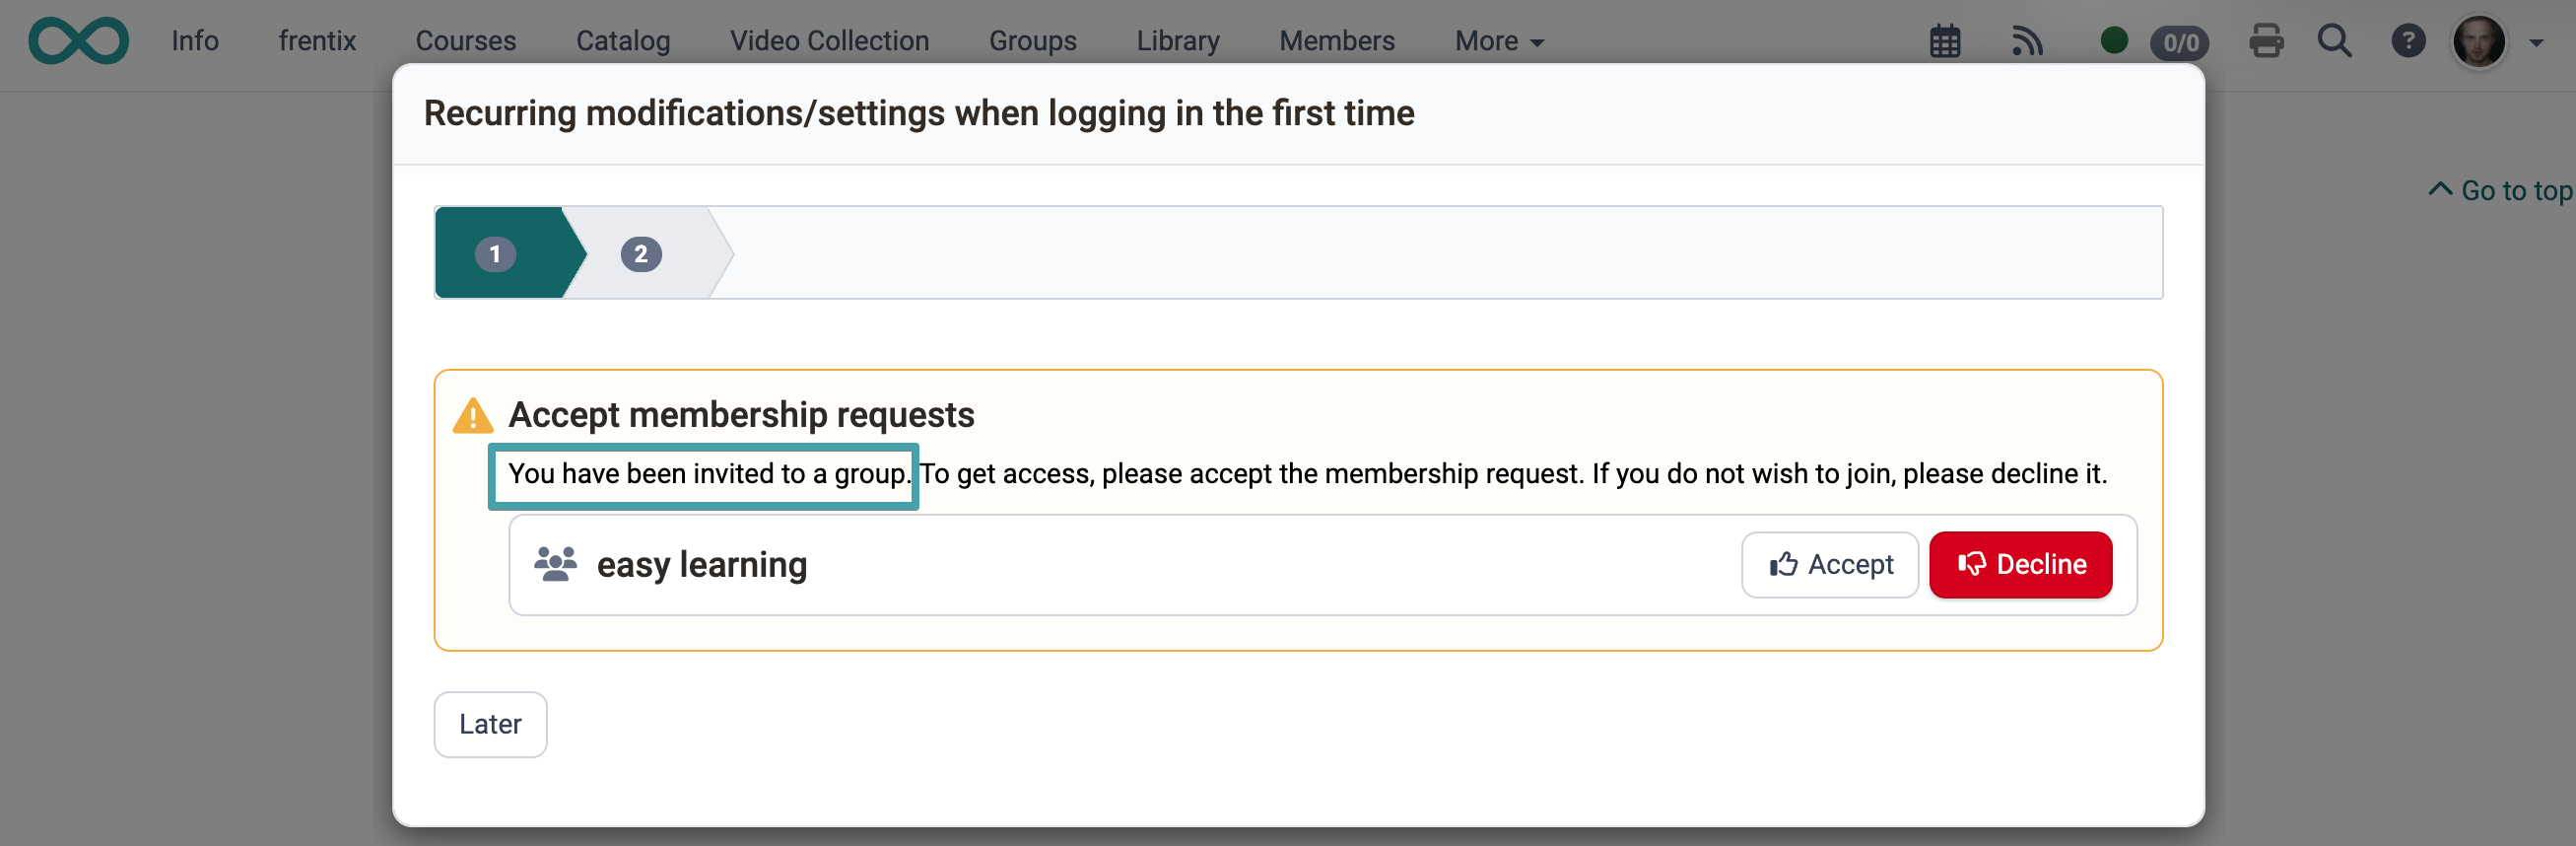Open the RSS subscriptions icon
This screenshot has height=846, width=2576.
(2027, 42)
